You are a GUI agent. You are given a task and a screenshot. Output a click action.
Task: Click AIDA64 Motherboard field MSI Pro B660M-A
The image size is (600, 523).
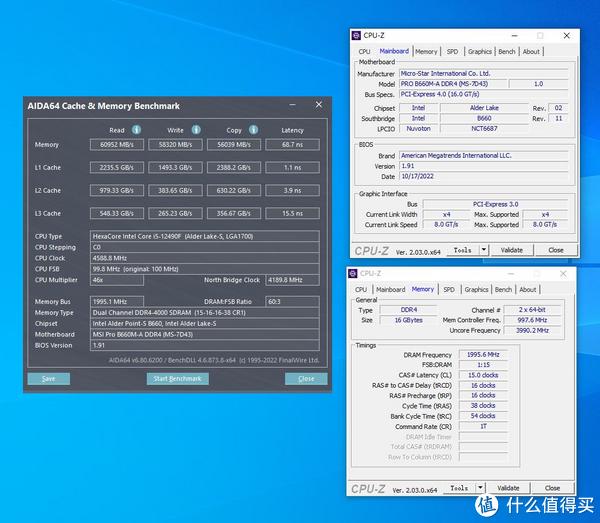coord(205,334)
